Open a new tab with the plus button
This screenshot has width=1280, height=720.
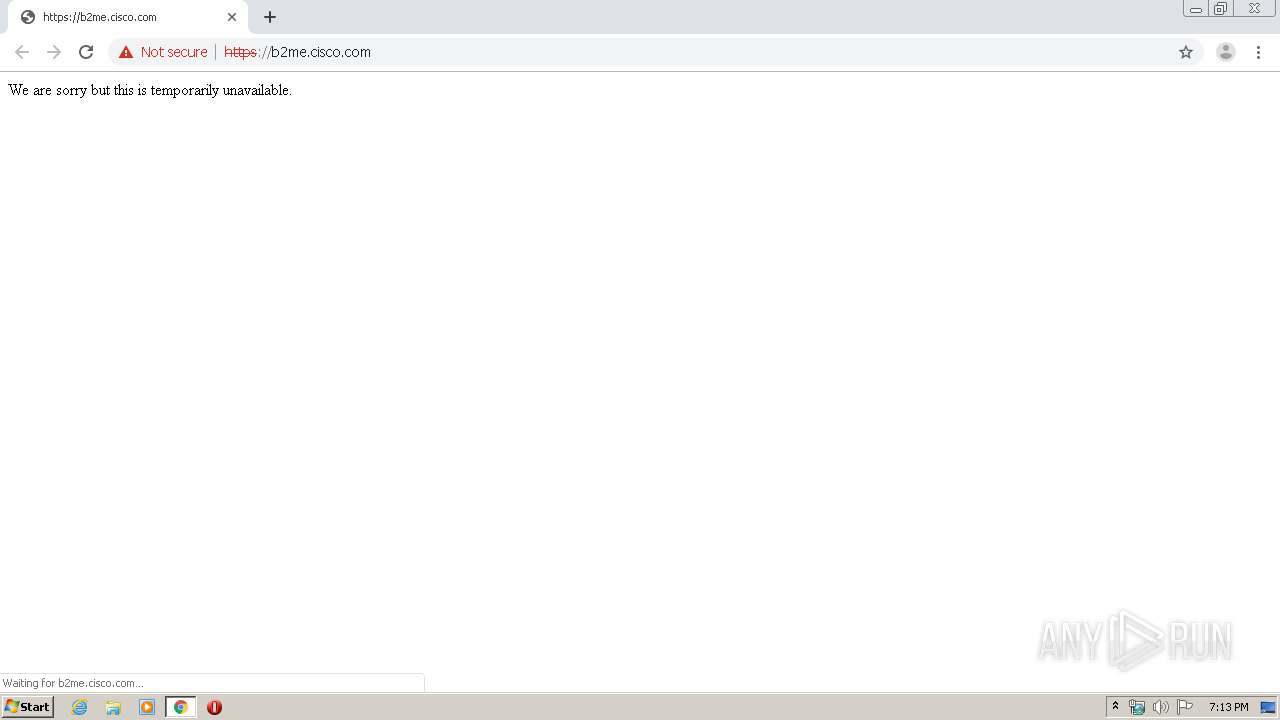pos(270,17)
